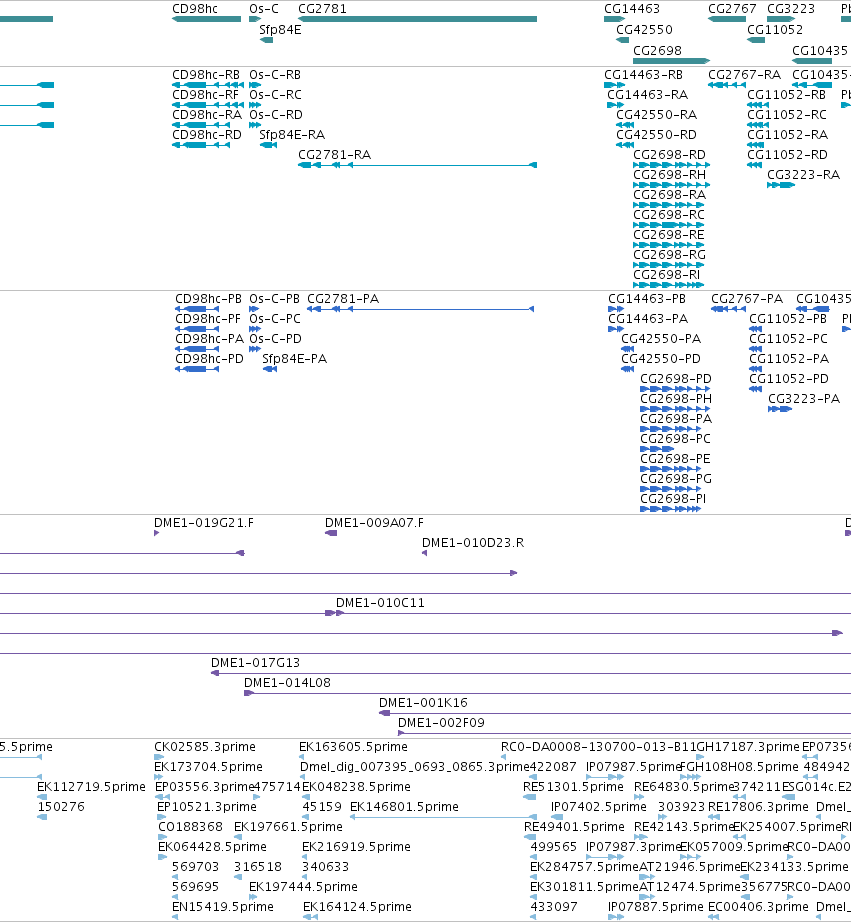851x922 pixels.
Task: Select transcript CG2767-RA
Action: [x=727, y=85]
